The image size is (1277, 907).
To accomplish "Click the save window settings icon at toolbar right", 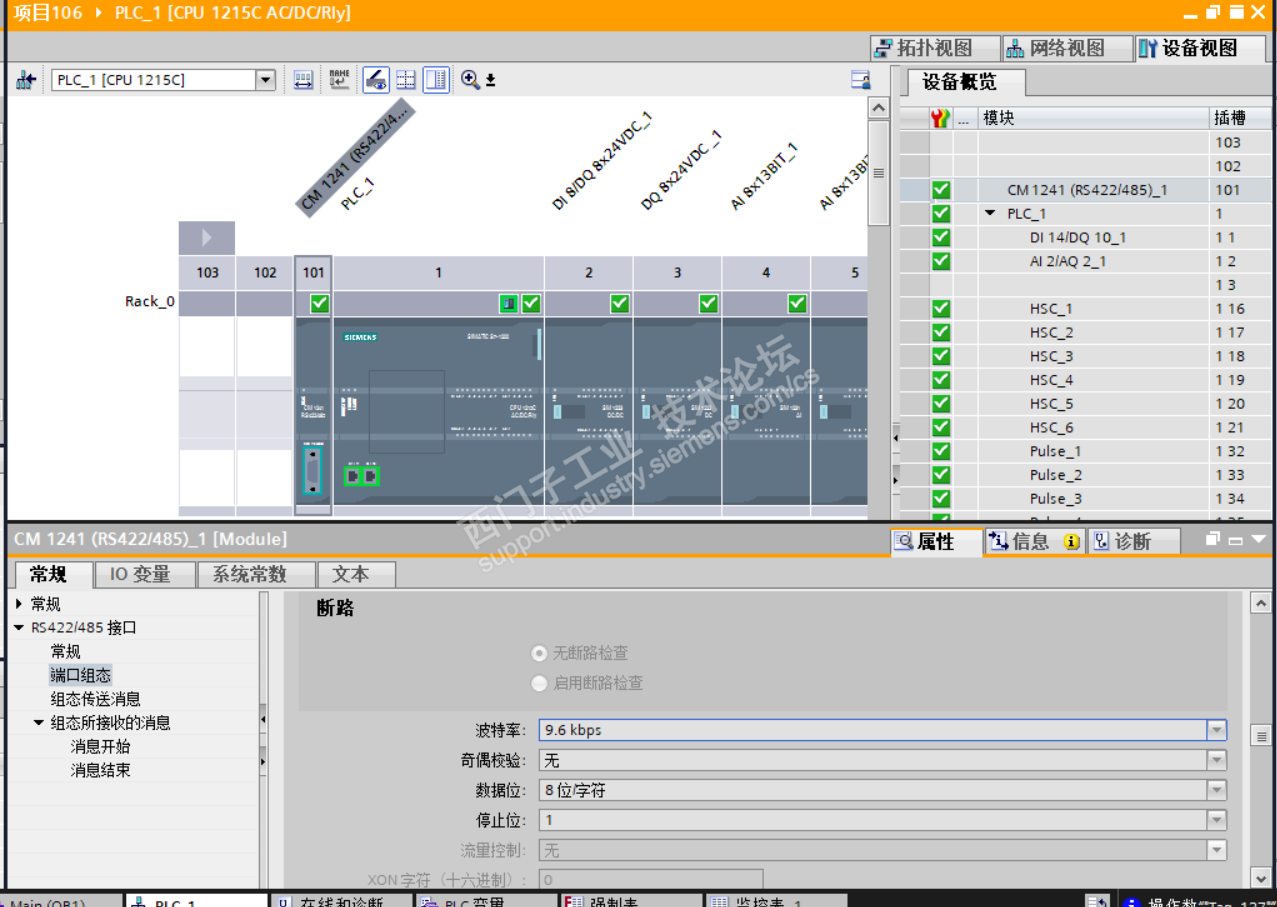I will pos(860,80).
